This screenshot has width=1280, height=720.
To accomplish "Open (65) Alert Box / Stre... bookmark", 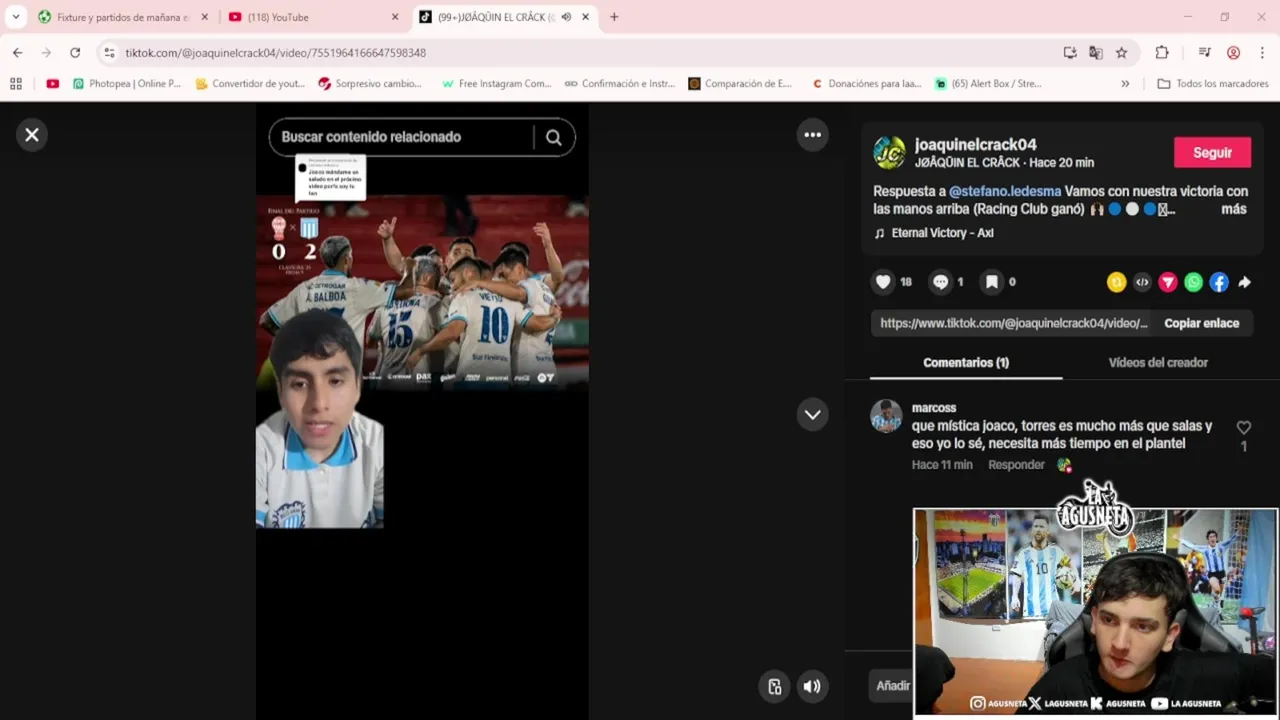I will (989, 84).
